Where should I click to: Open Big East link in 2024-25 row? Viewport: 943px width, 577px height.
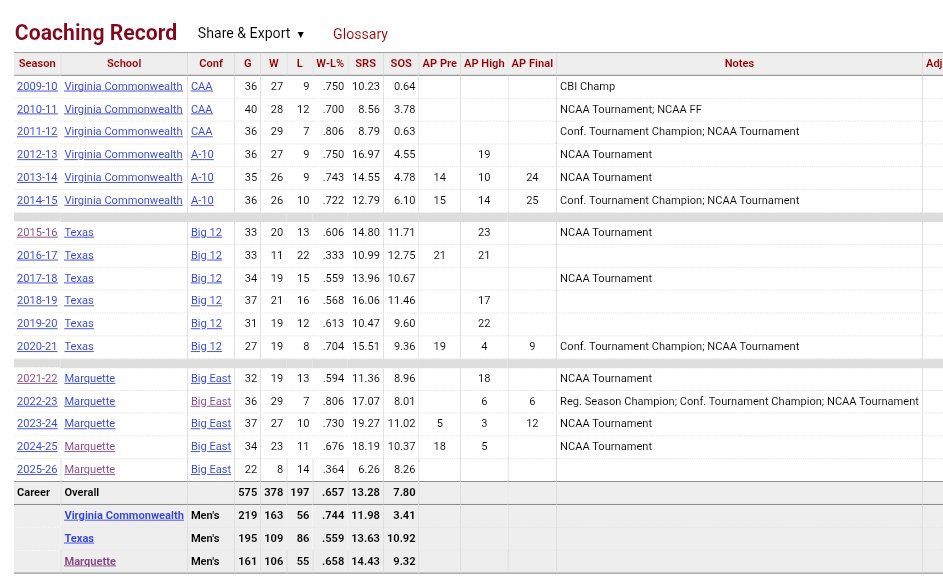coord(211,446)
